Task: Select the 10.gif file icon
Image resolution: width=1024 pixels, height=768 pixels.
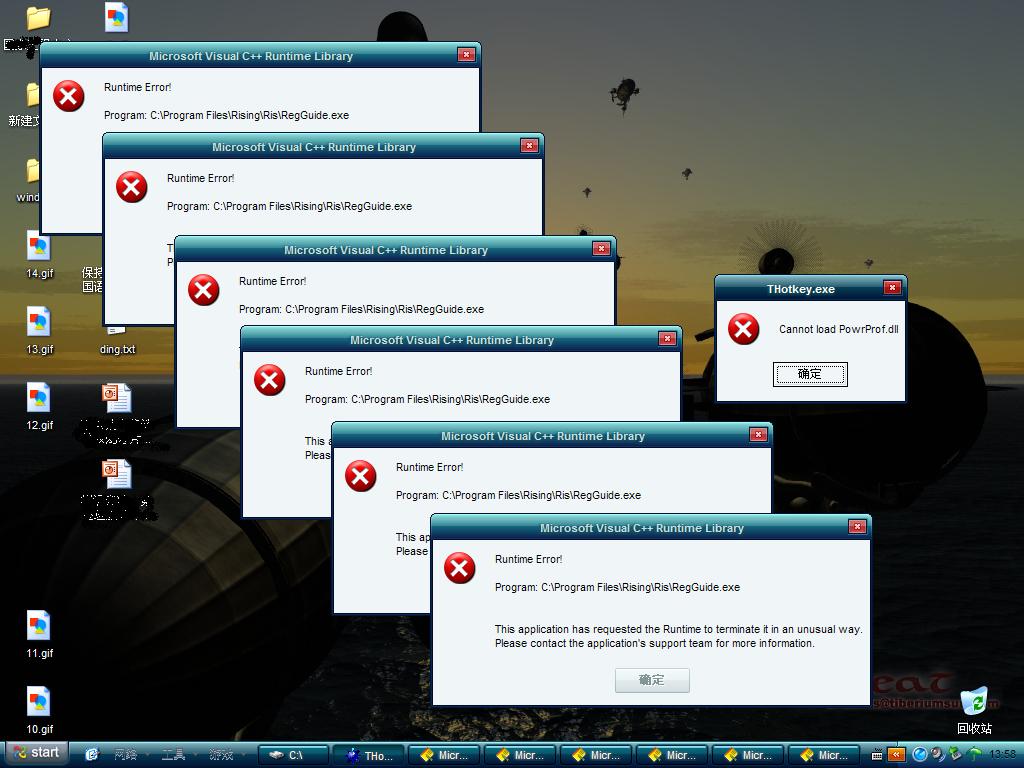Action: tap(39, 711)
